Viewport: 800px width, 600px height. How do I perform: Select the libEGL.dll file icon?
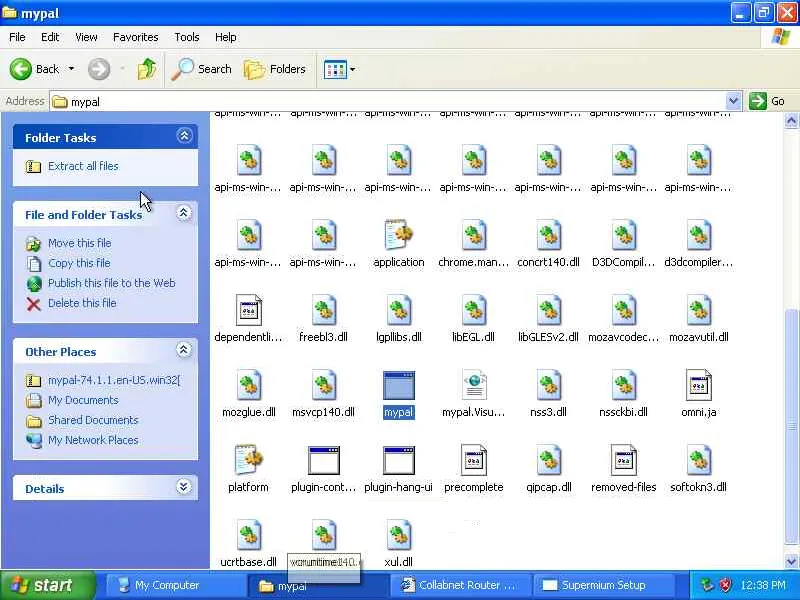coord(473,311)
